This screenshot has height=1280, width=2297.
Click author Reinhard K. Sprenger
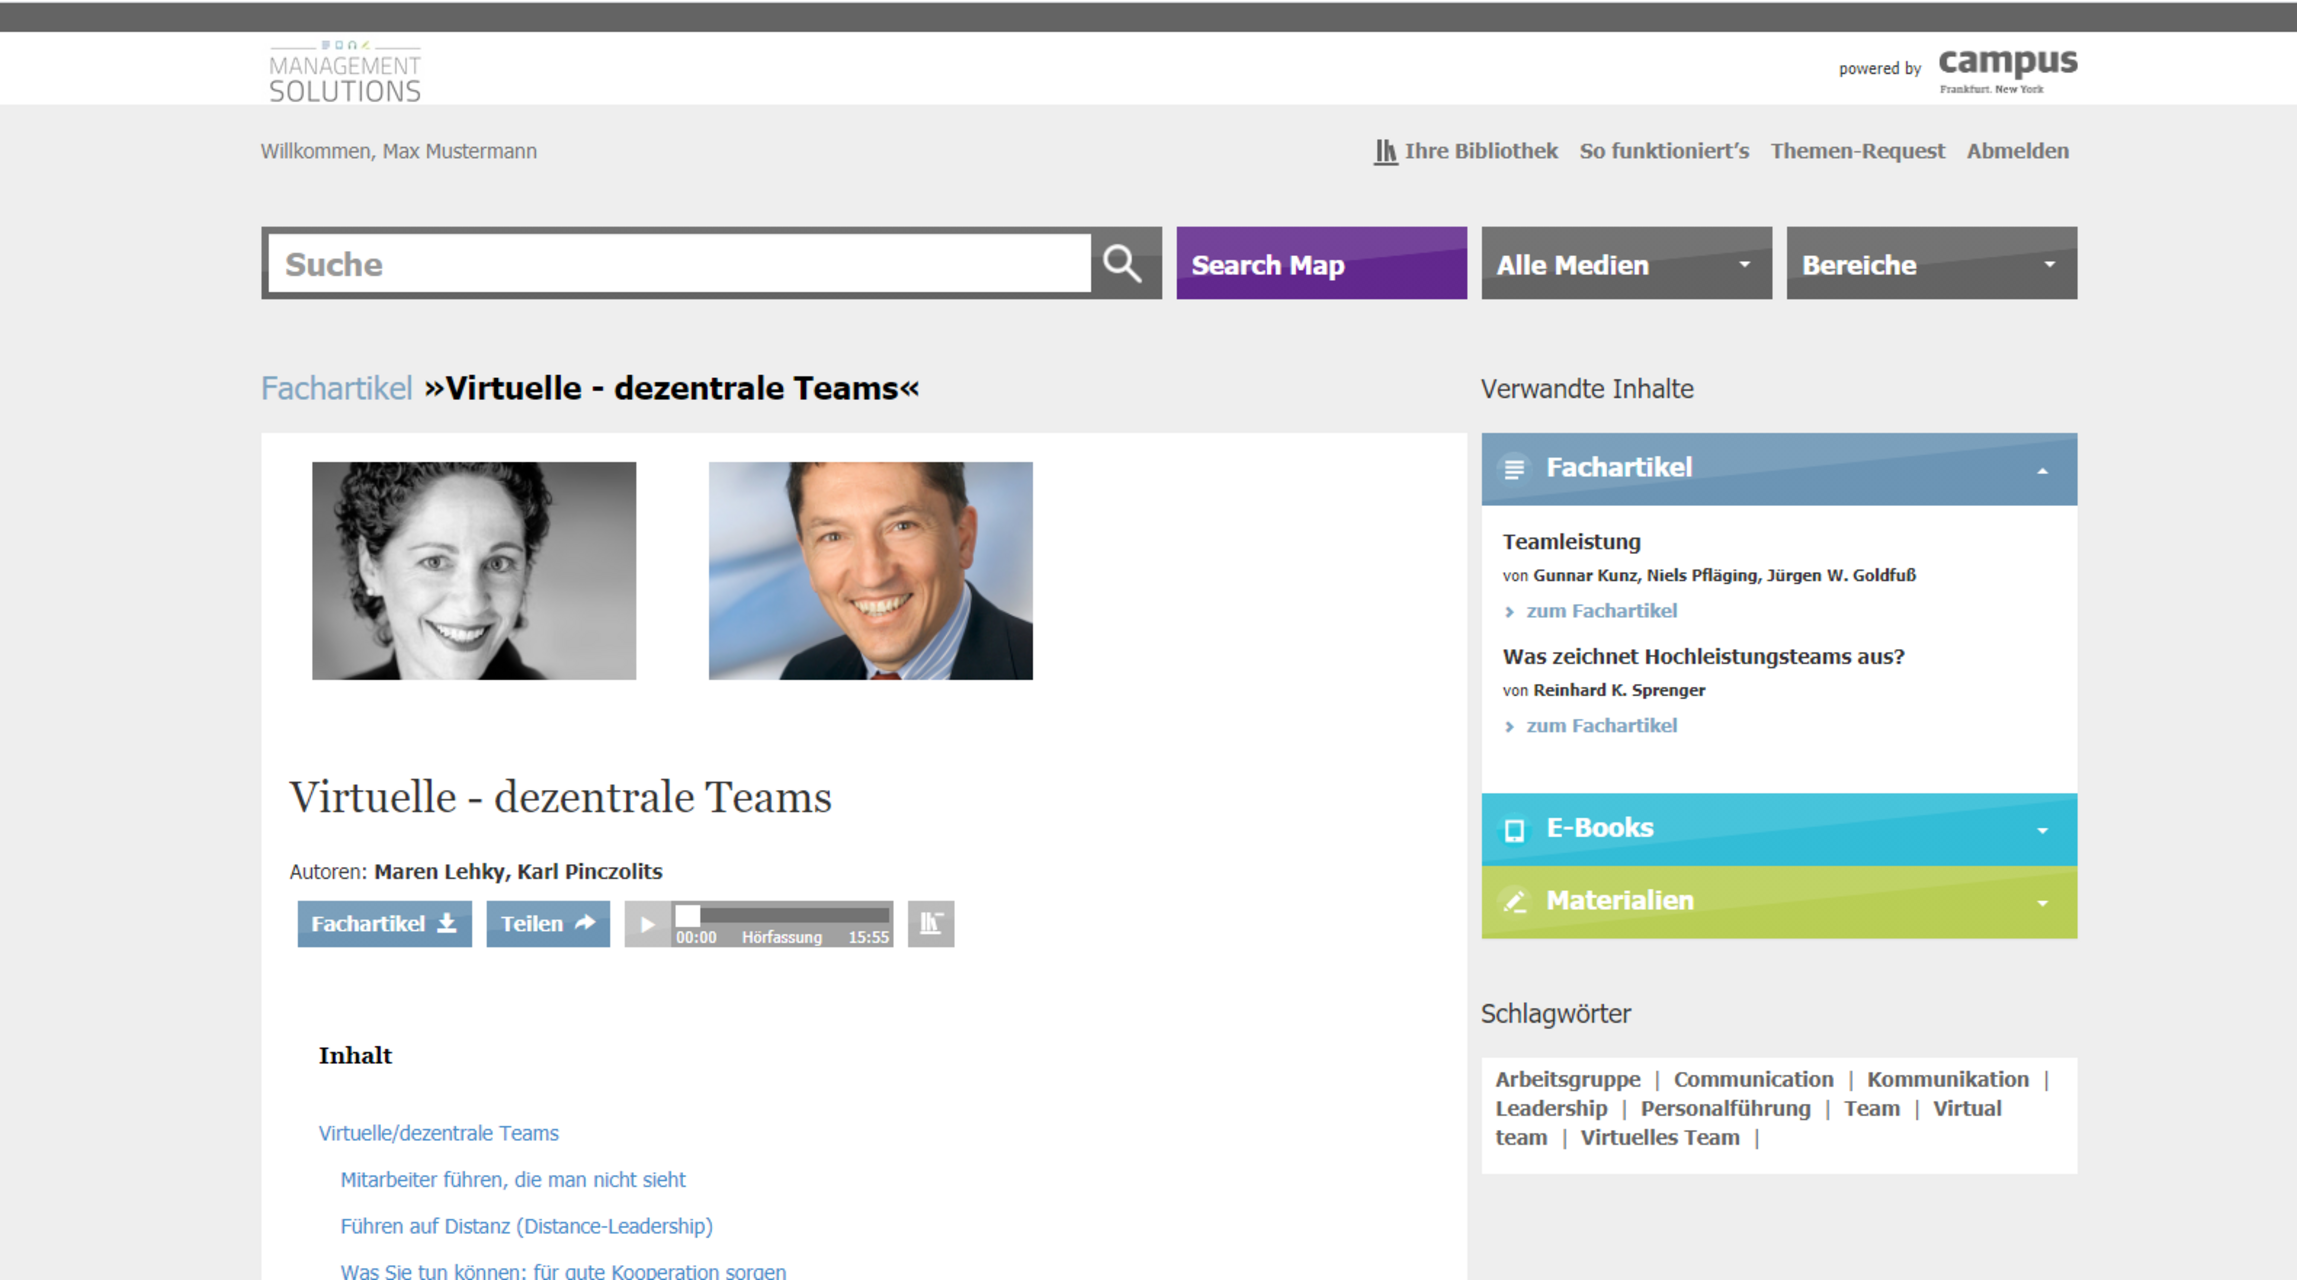point(1619,690)
